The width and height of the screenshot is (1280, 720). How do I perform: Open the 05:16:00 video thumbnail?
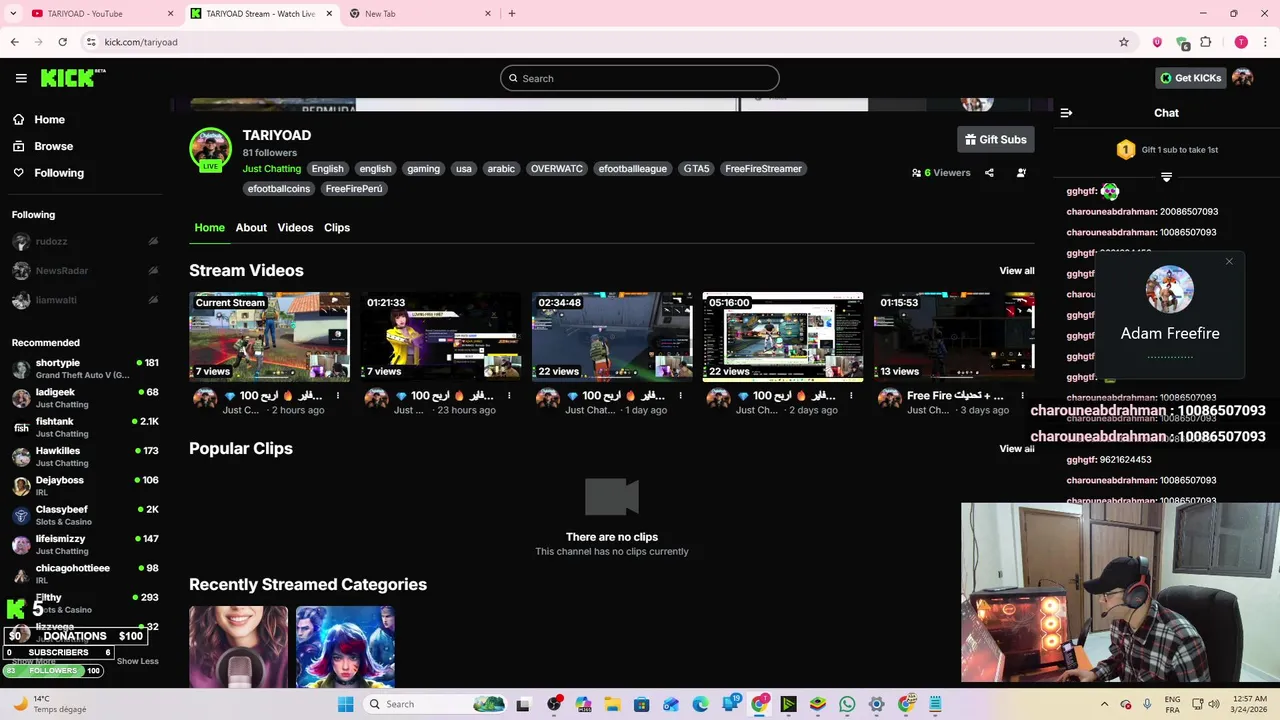(x=783, y=337)
